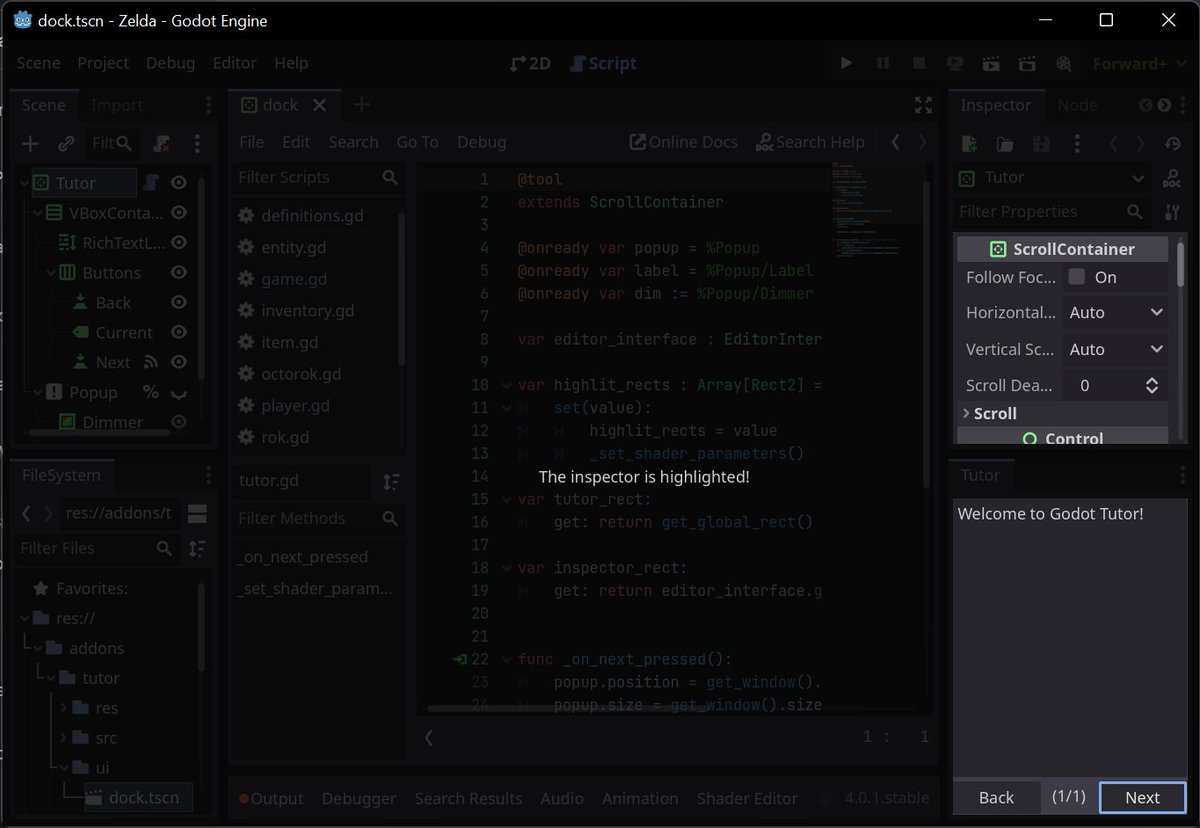Toggle RichTextLabel node visibility
Image resolution: width=1200 pixels, height=828 pixels.
pyautogui.click(x=179, y=243)
